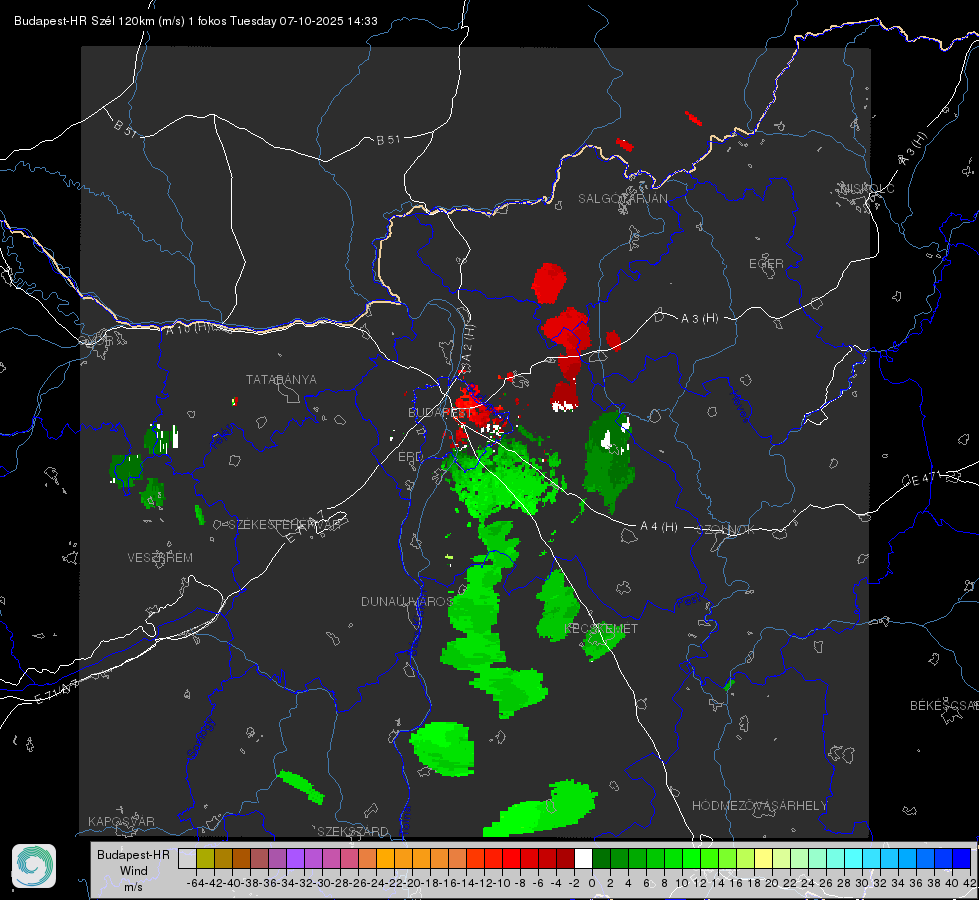979x900 pixels.
Task: Click the A 4 (H) road label
Action: click(x=659, y=527)
